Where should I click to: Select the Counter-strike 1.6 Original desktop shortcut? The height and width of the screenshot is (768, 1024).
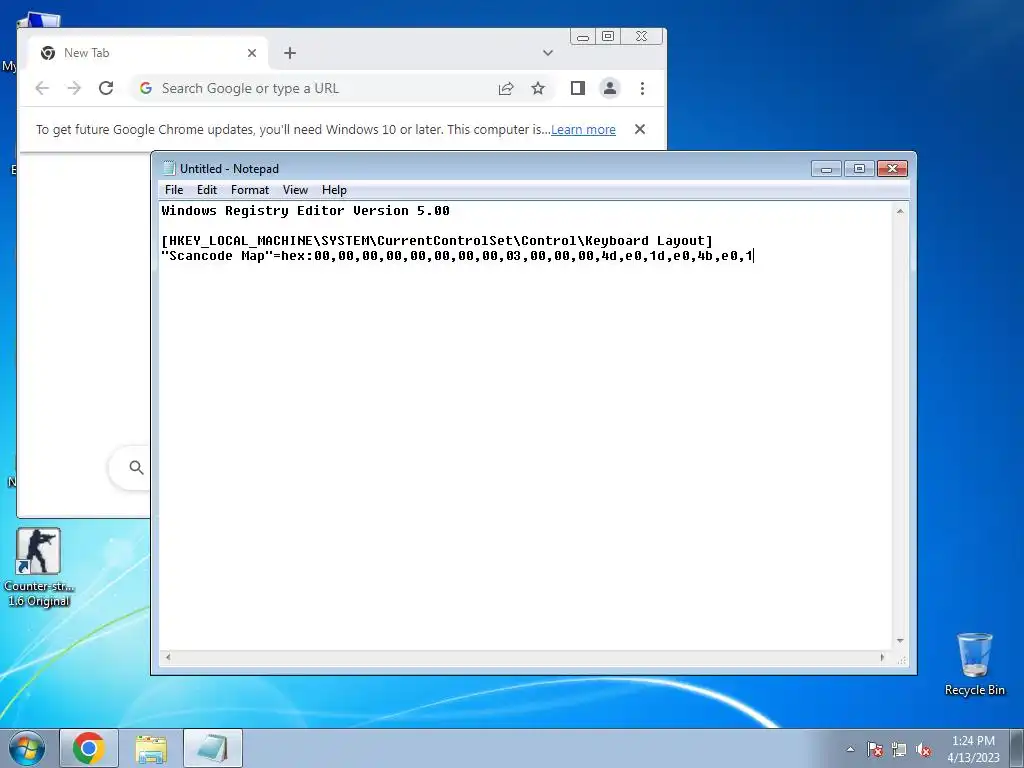[x=39, y=568]
